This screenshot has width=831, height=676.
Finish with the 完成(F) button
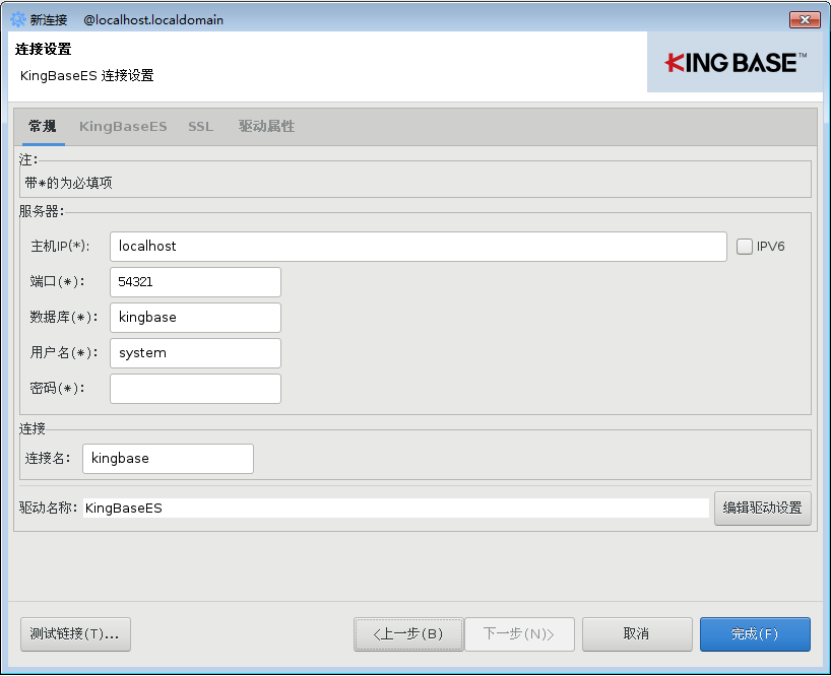[755, 634]
